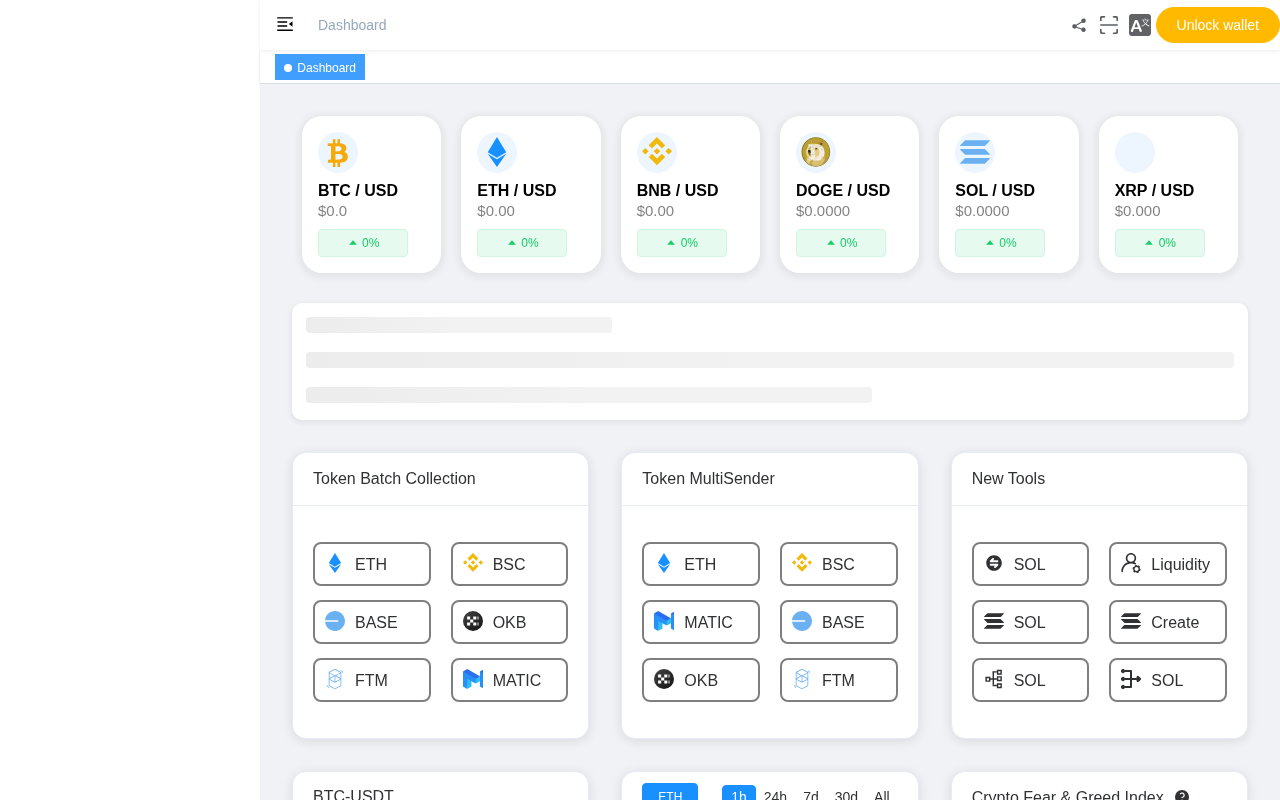Unlock the wallet

(x=1218, y=25)
